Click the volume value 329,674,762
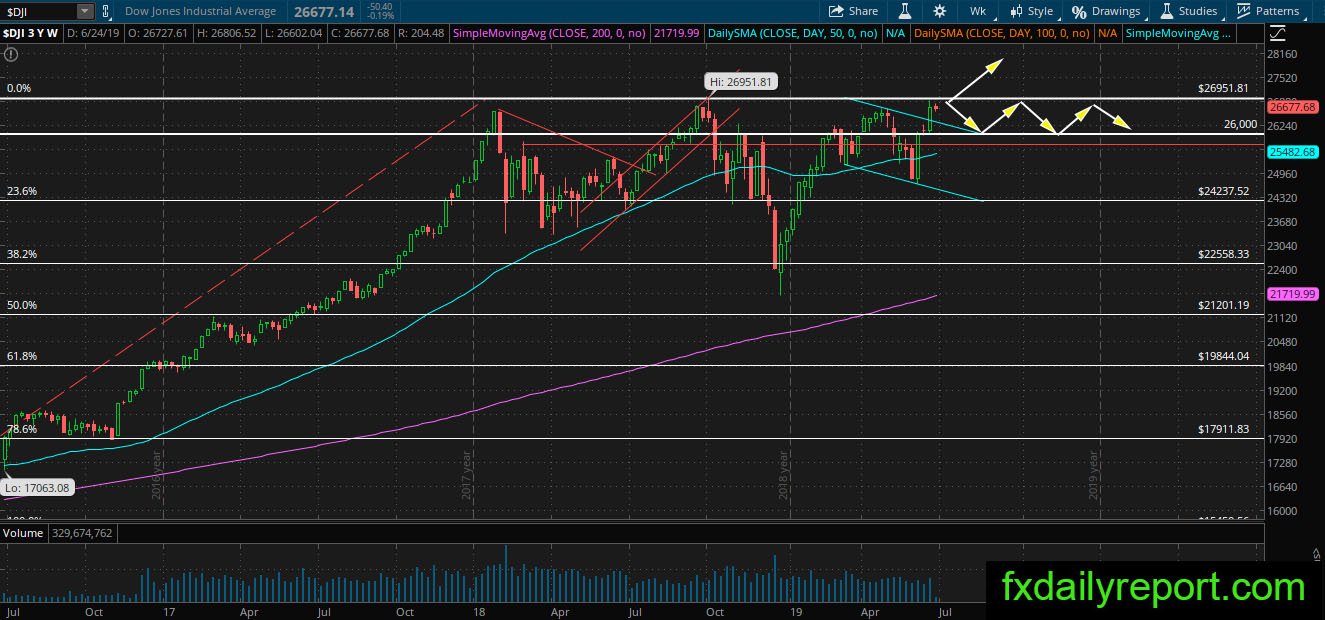Viewport: 1325px width, 620px height. (82, 533)
